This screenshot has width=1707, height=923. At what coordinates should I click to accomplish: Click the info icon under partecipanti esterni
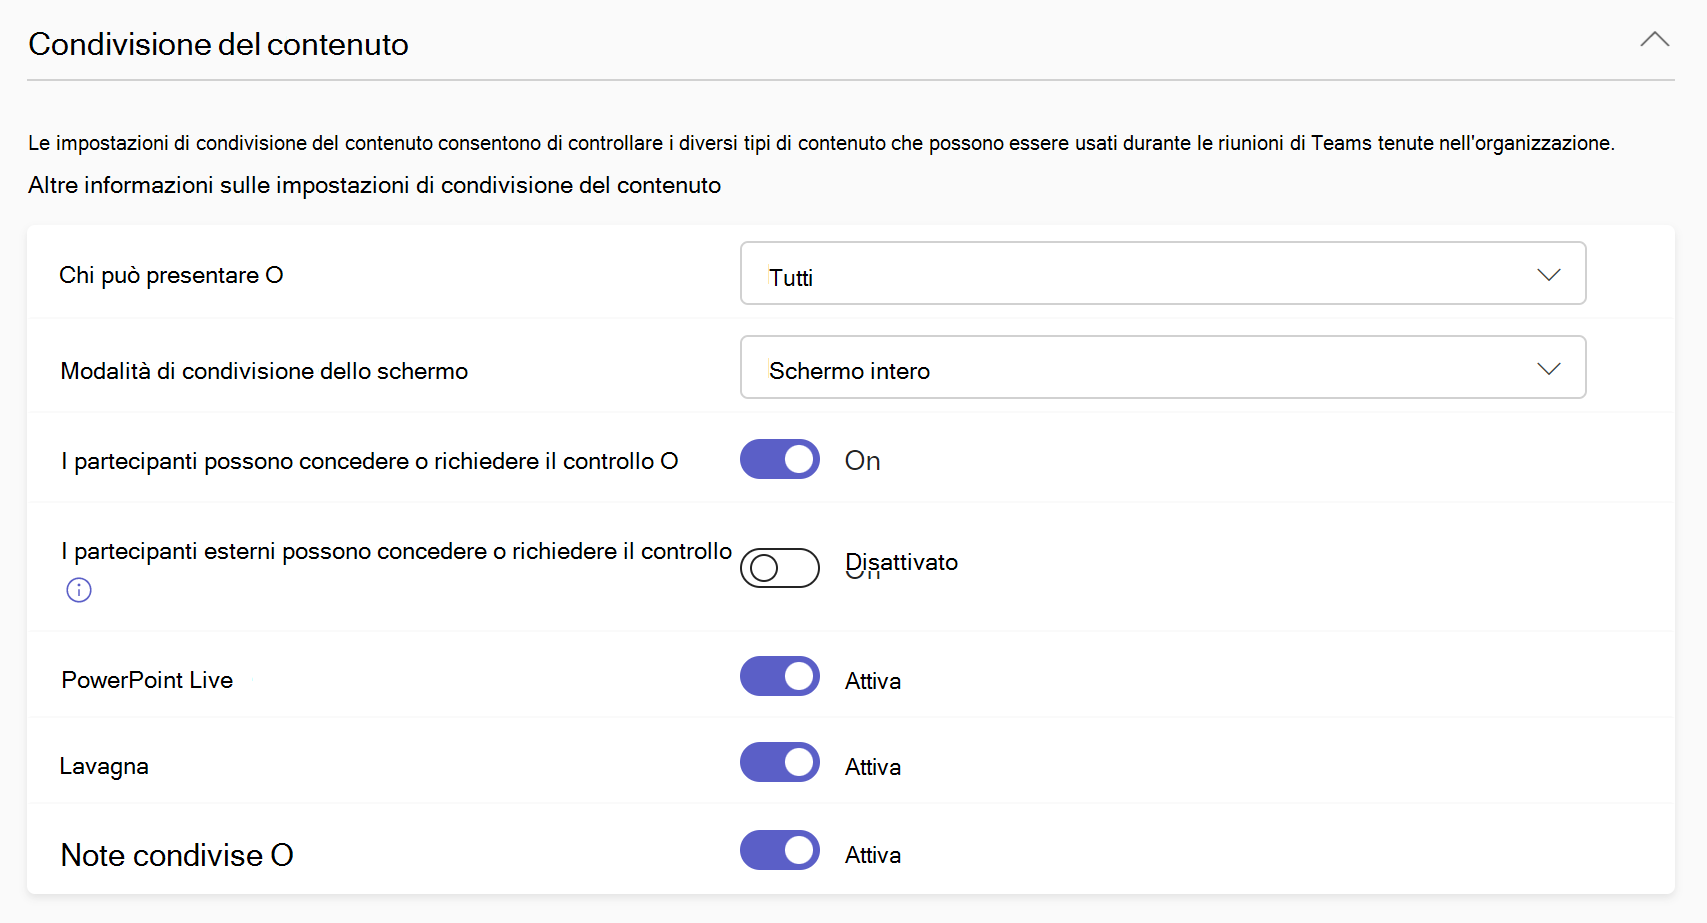79,590
